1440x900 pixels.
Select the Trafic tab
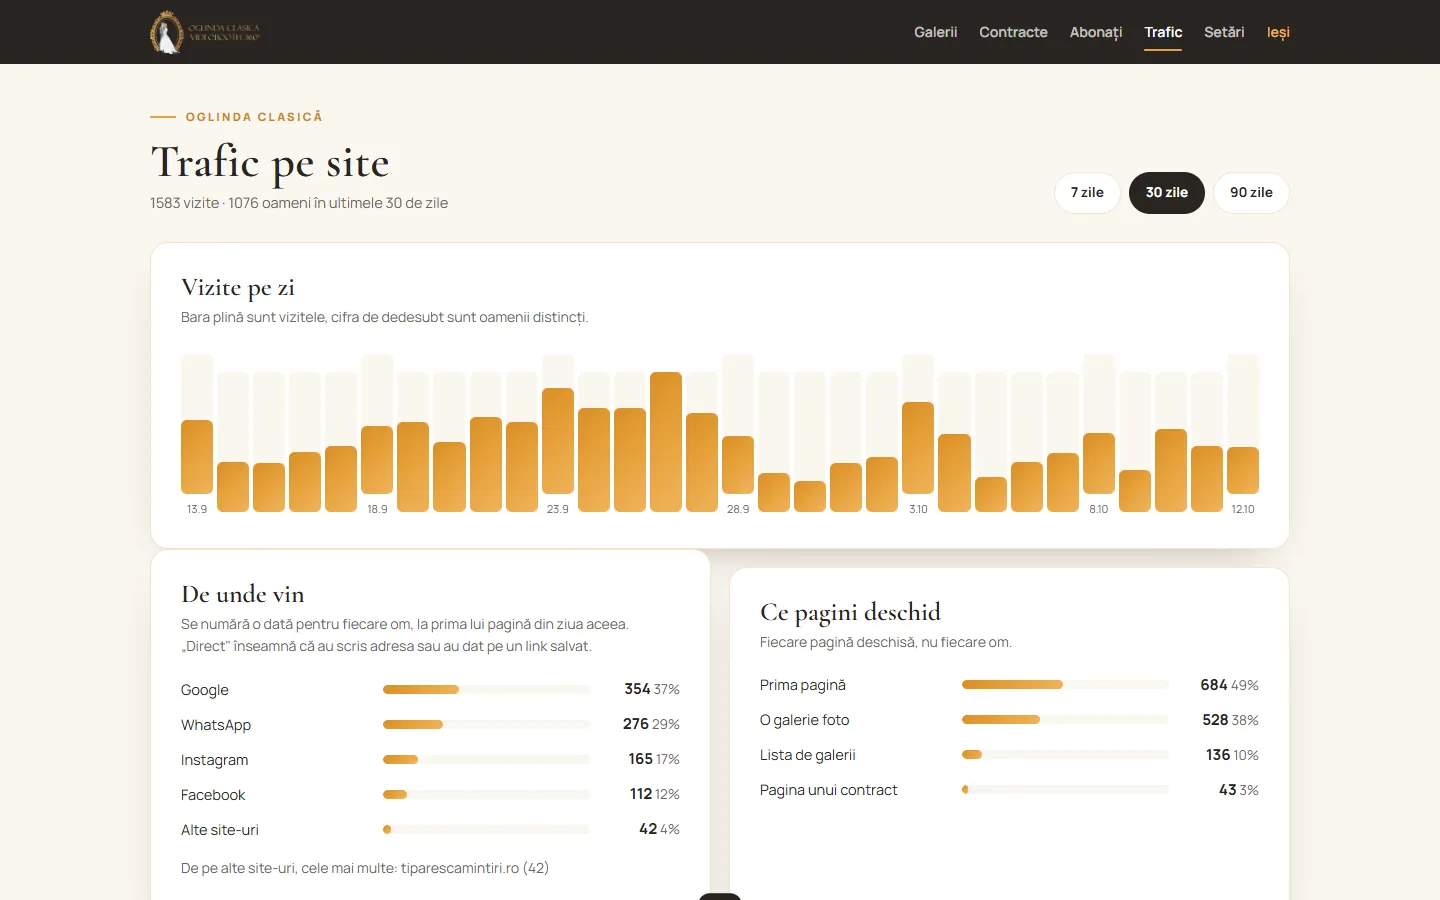(x=1163, y=32)
